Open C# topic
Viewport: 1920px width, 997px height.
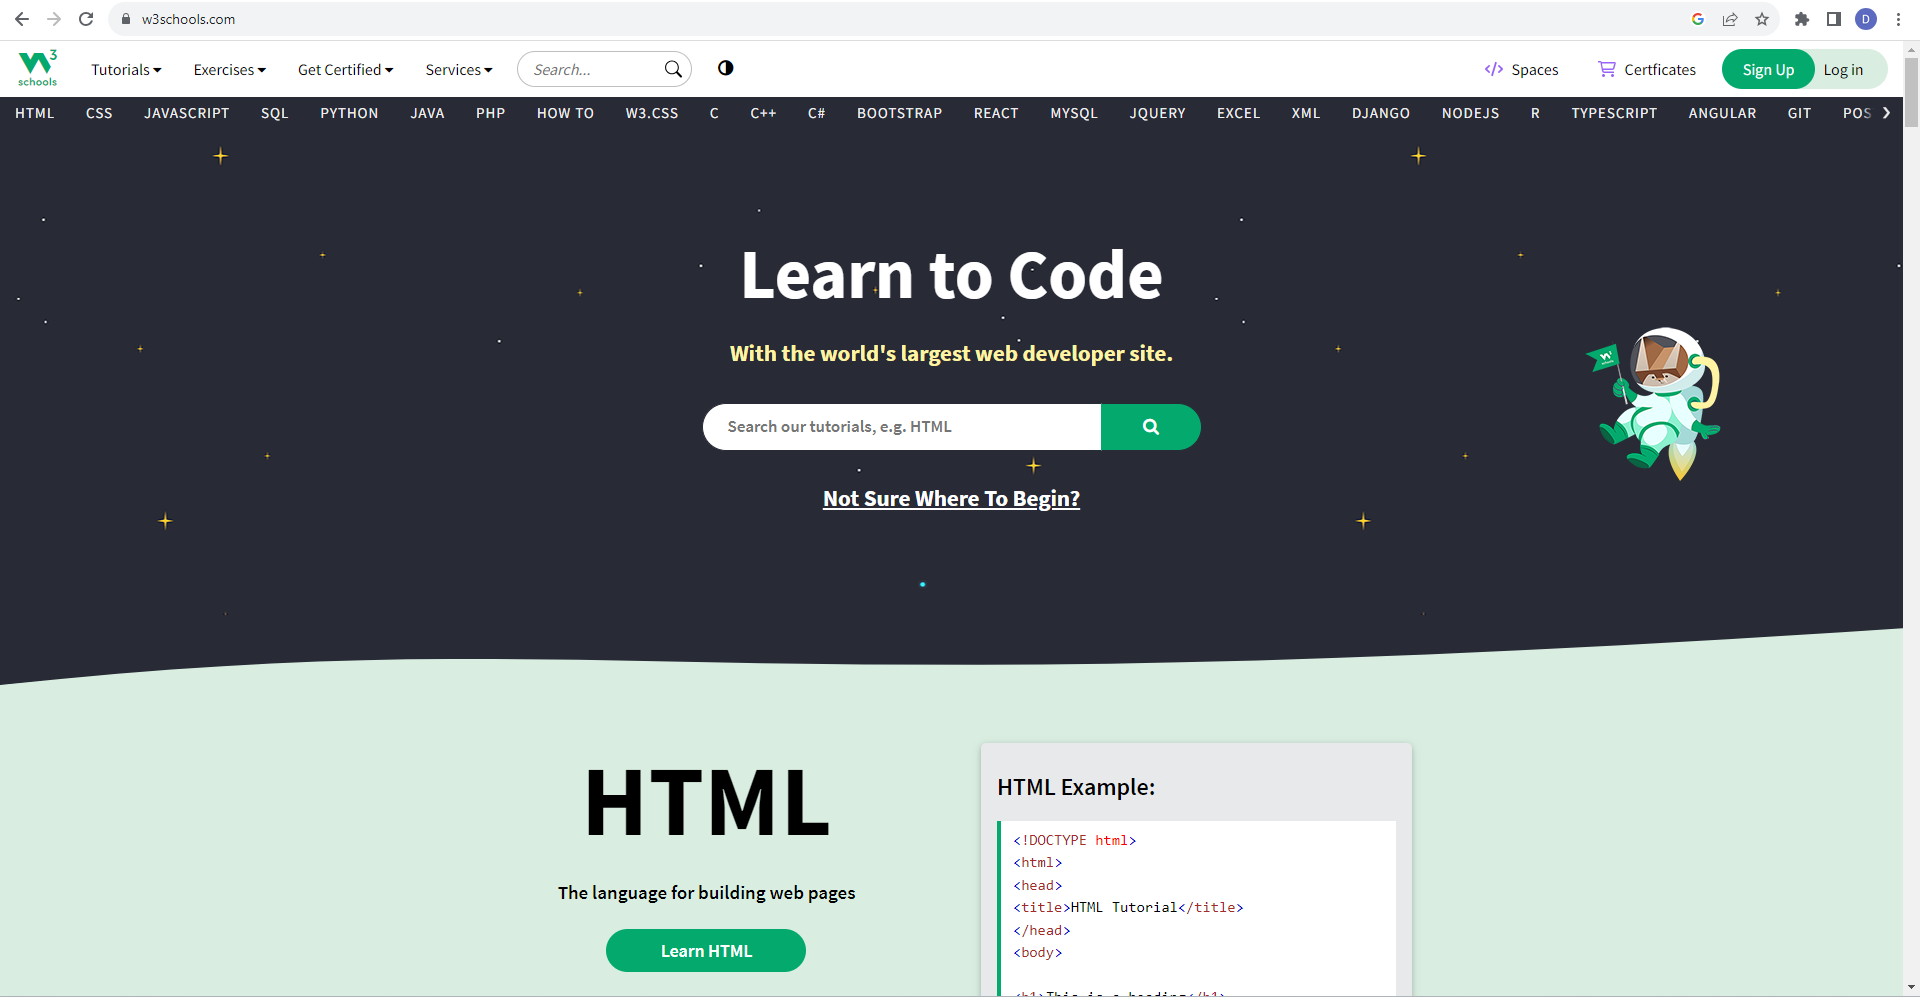point(817,113)
